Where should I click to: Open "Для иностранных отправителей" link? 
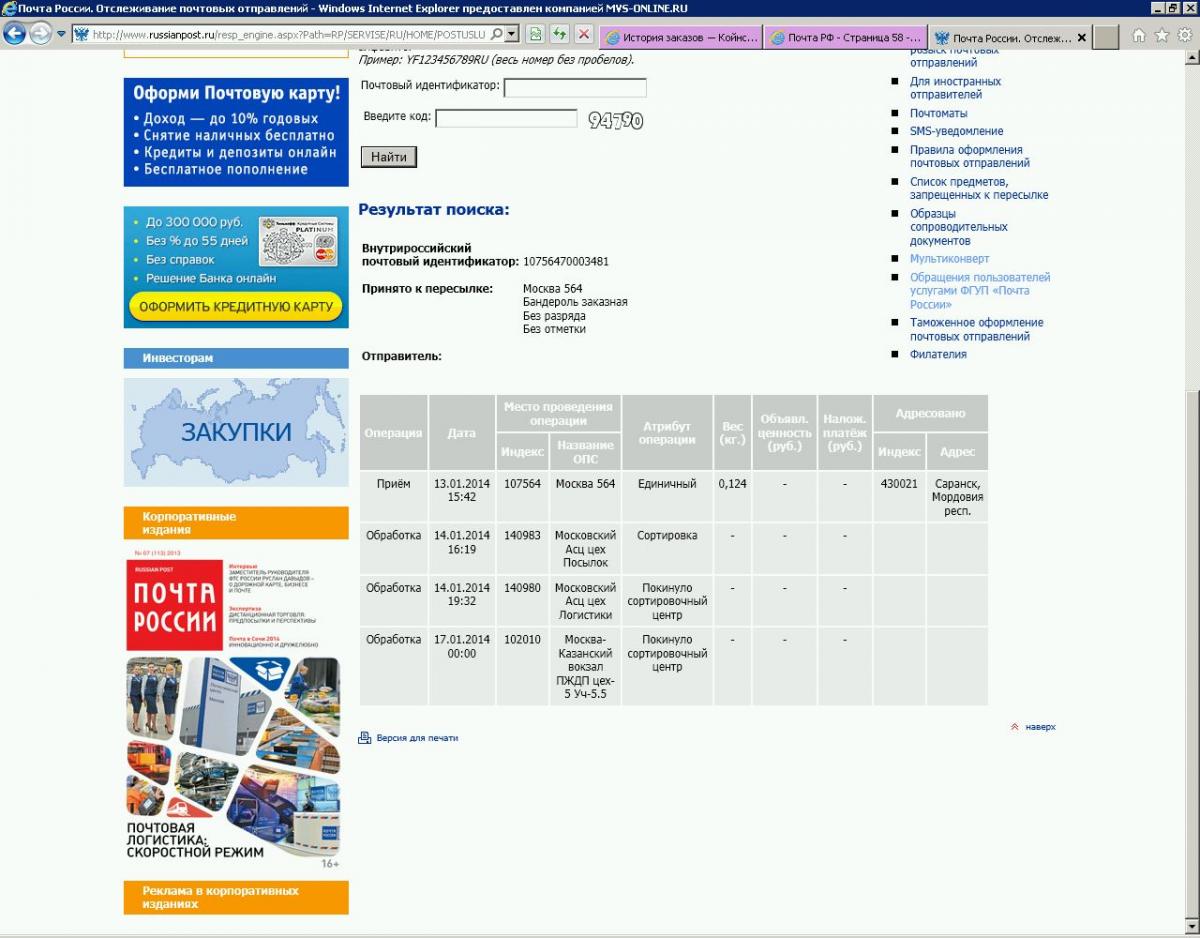click(x=955, y=88)
